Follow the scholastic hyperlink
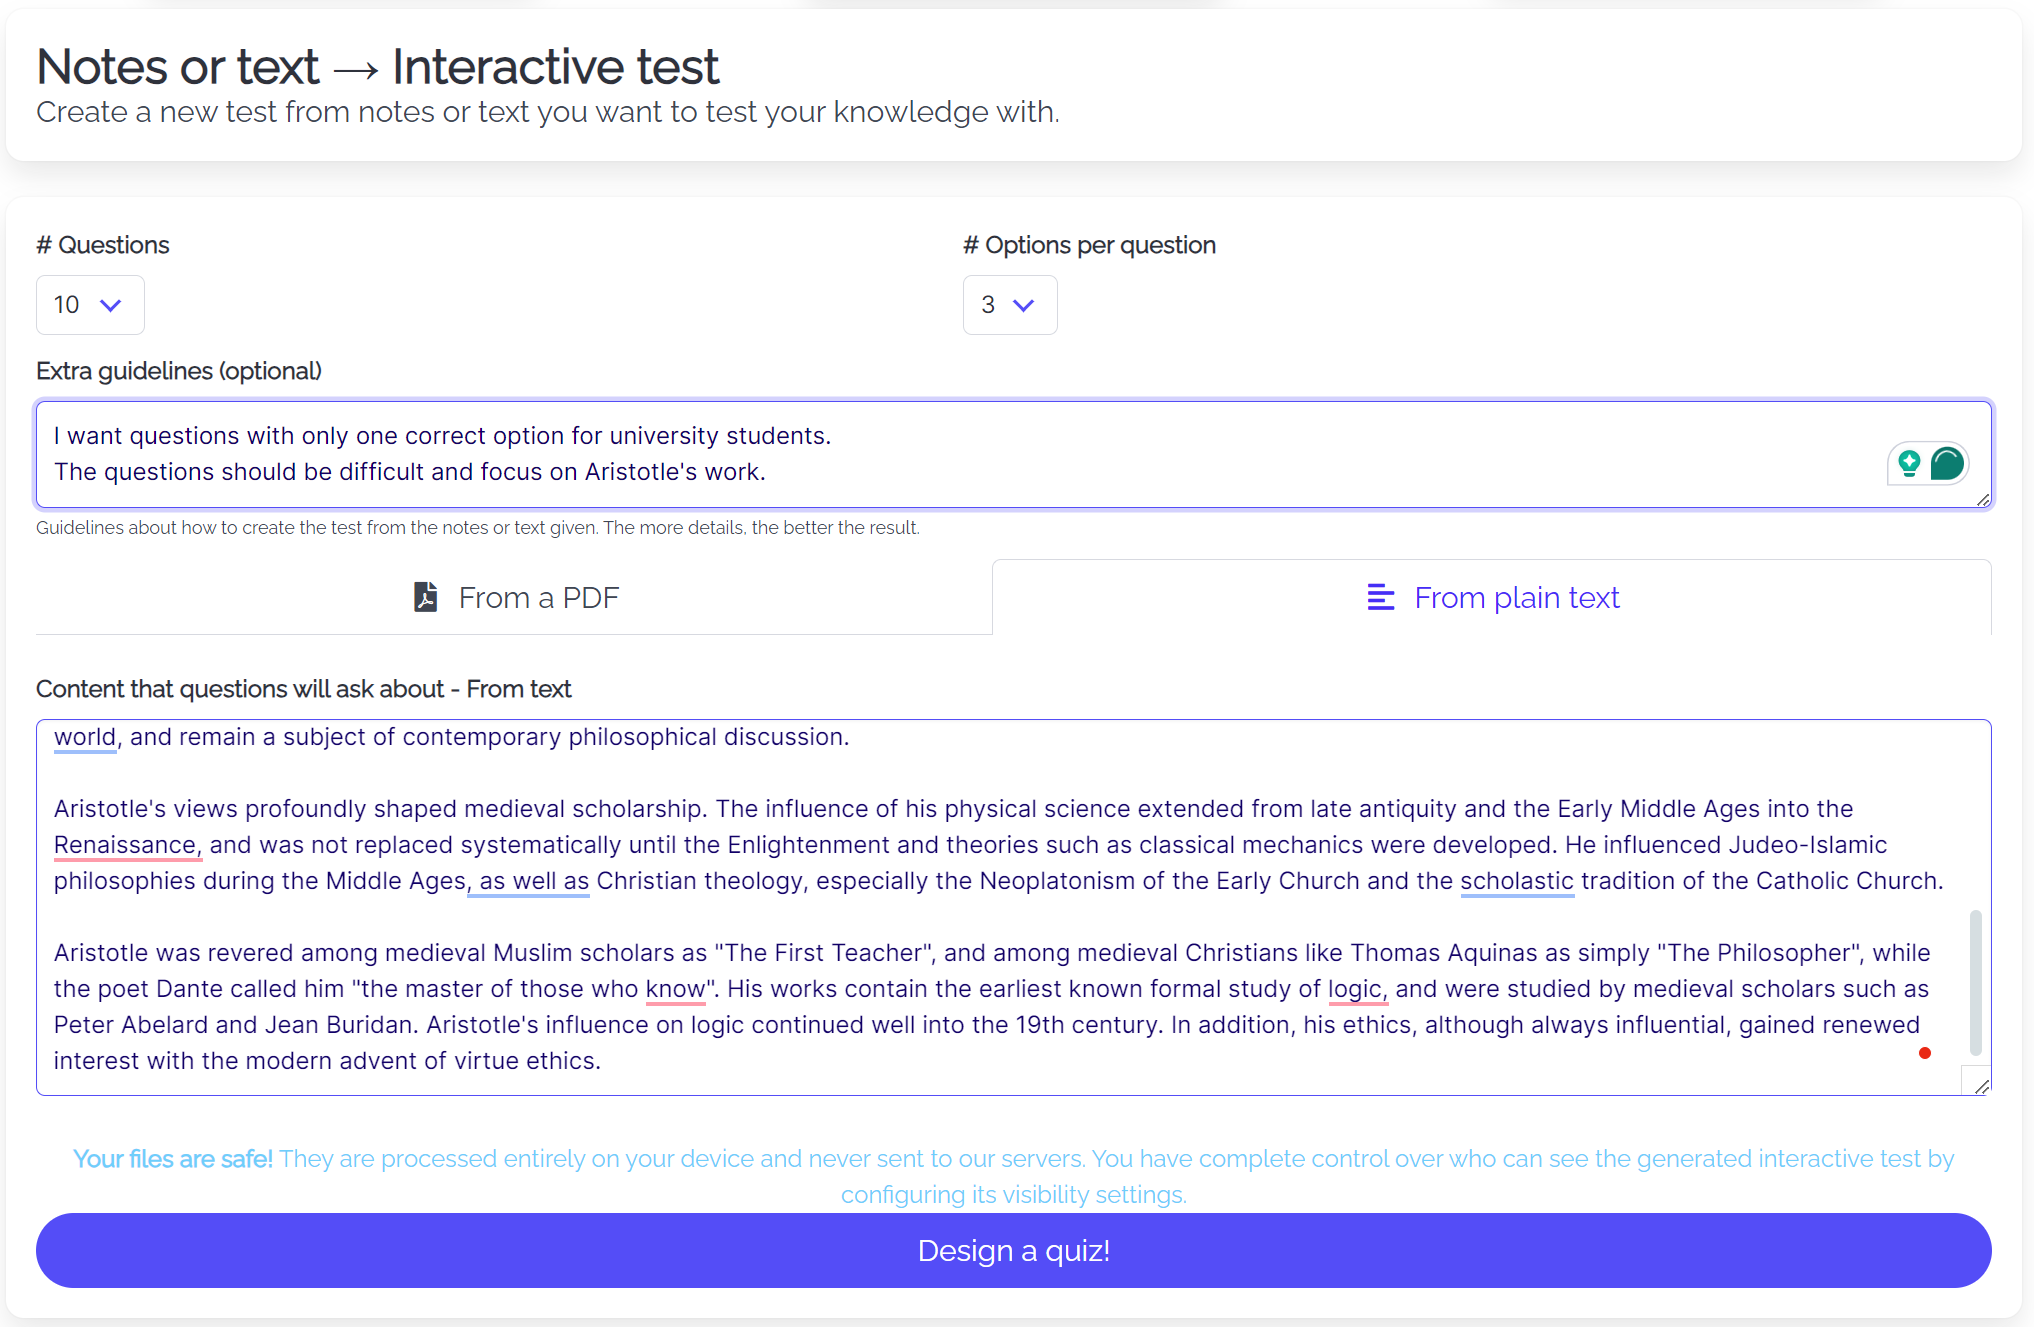The width and height of the screenshot is (2034, 1327). coord(1516,881)
